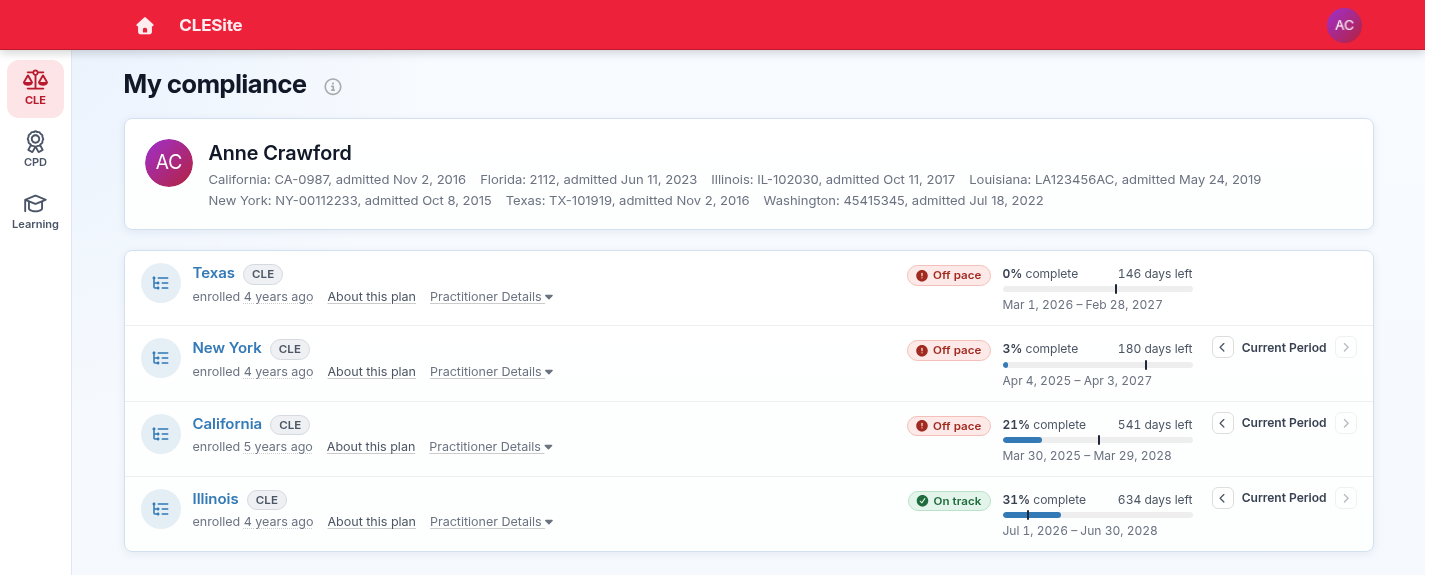Click the Off pace badge for Texas

pos(949,276)
